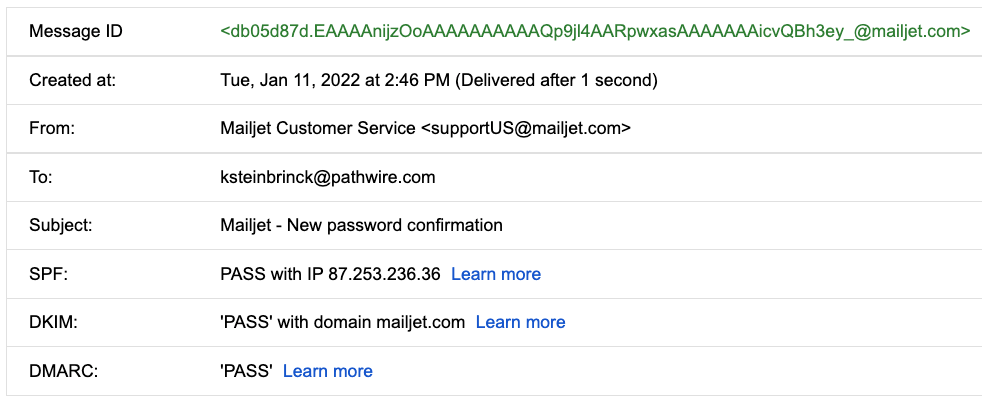Click the From: label
Screen dimensions: 982x411
tap(51, 128)
